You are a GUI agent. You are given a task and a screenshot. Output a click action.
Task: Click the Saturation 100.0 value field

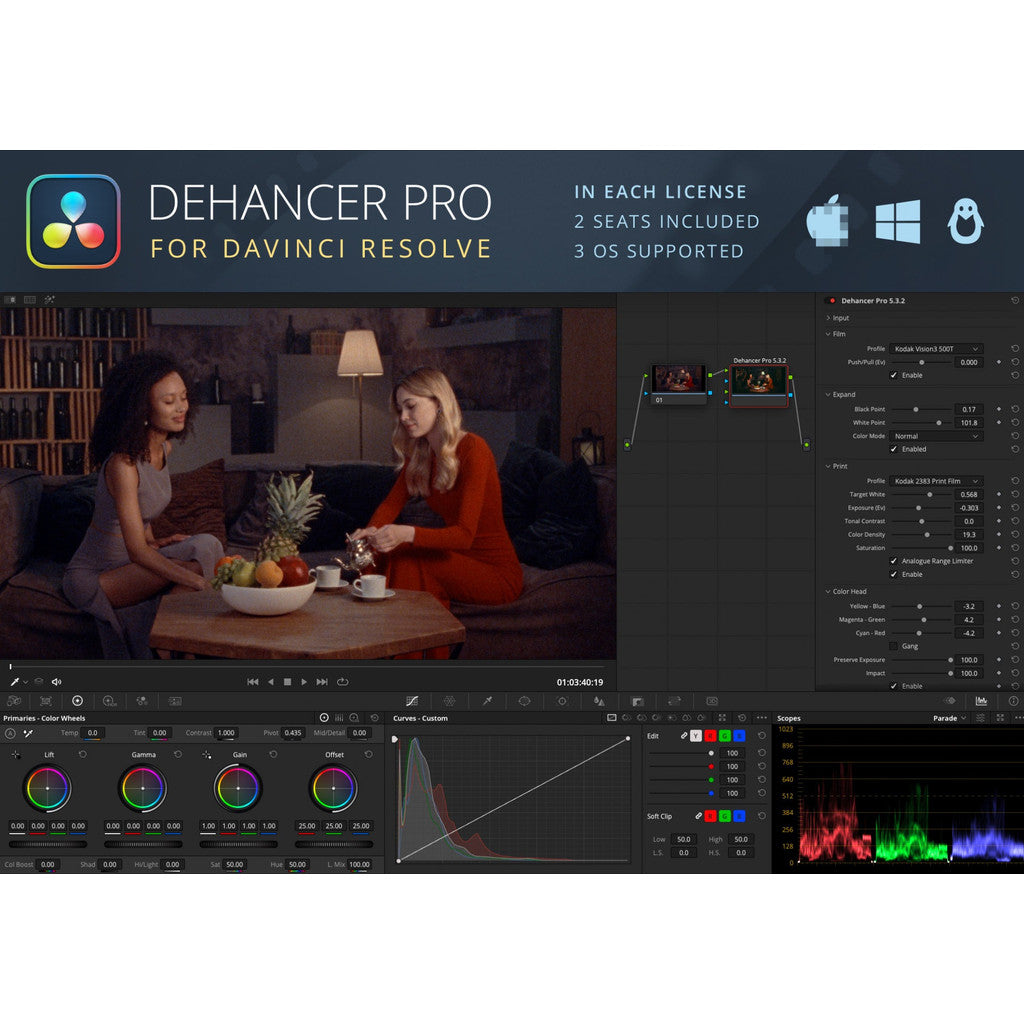(969, 548)
